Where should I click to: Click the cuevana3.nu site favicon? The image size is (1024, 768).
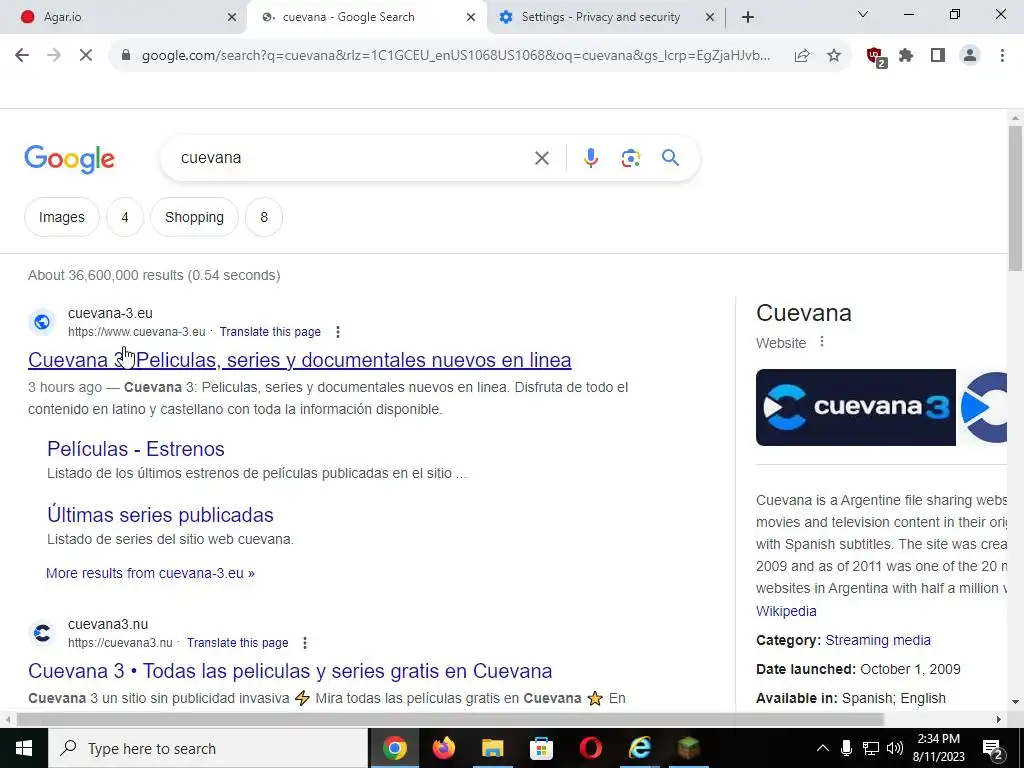(x=42, y=633)
